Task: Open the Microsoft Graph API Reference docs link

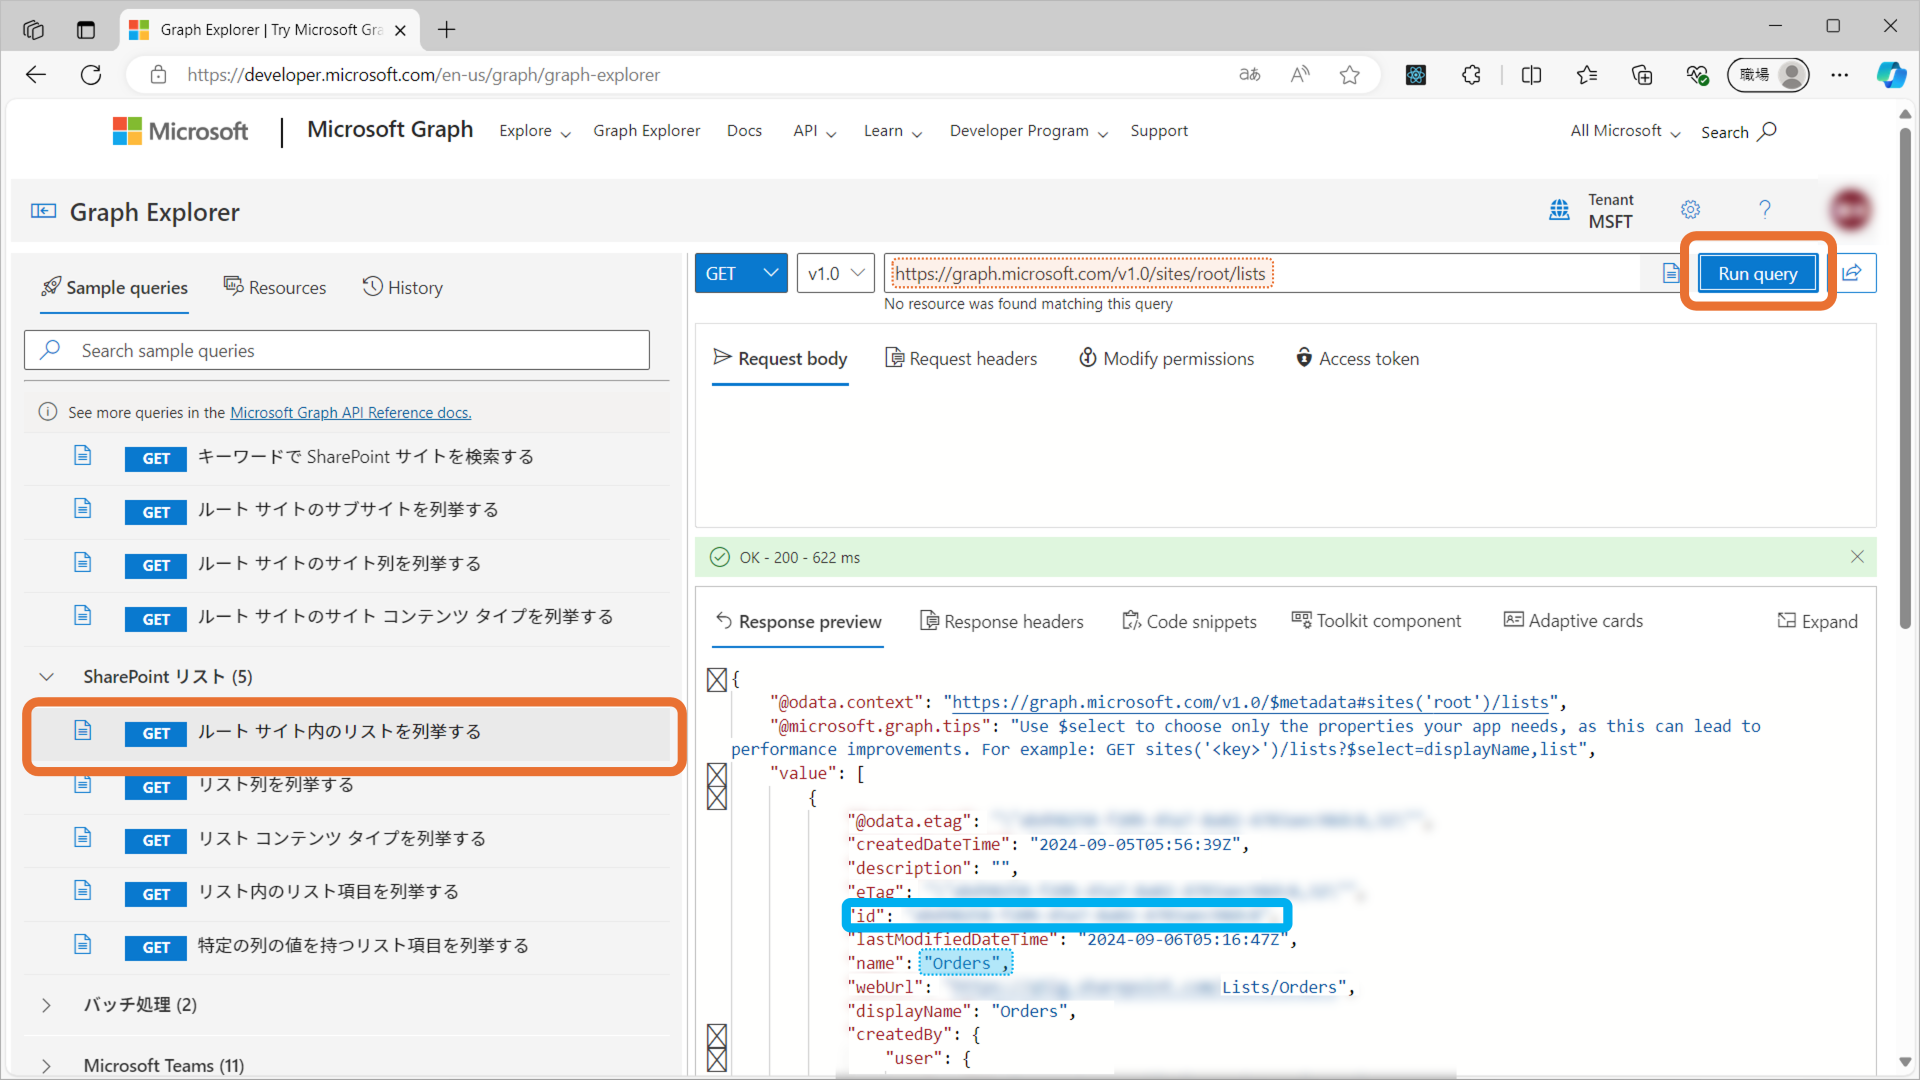Action: 351,412
